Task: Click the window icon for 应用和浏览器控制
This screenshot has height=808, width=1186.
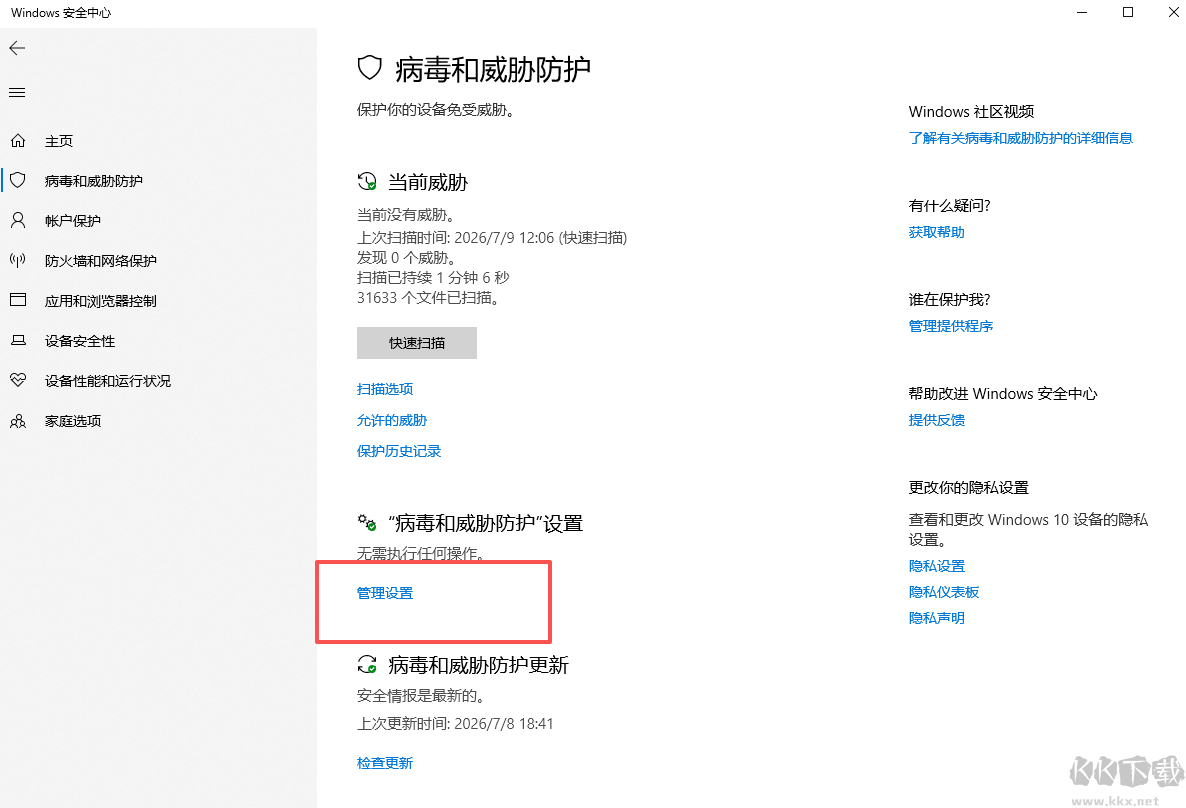Action: [18, 300]
